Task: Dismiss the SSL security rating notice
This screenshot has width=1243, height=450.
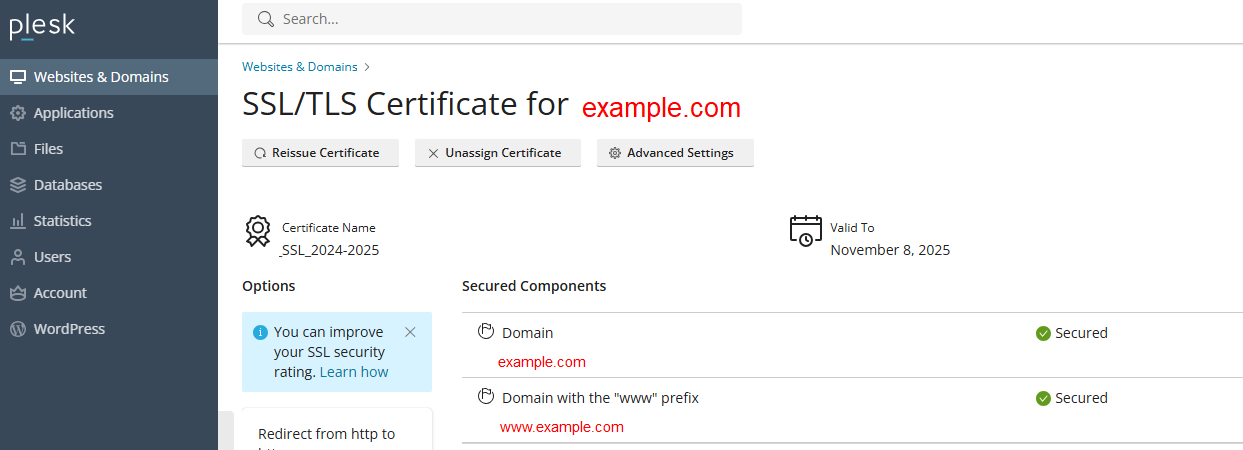Action: (410, 332)
